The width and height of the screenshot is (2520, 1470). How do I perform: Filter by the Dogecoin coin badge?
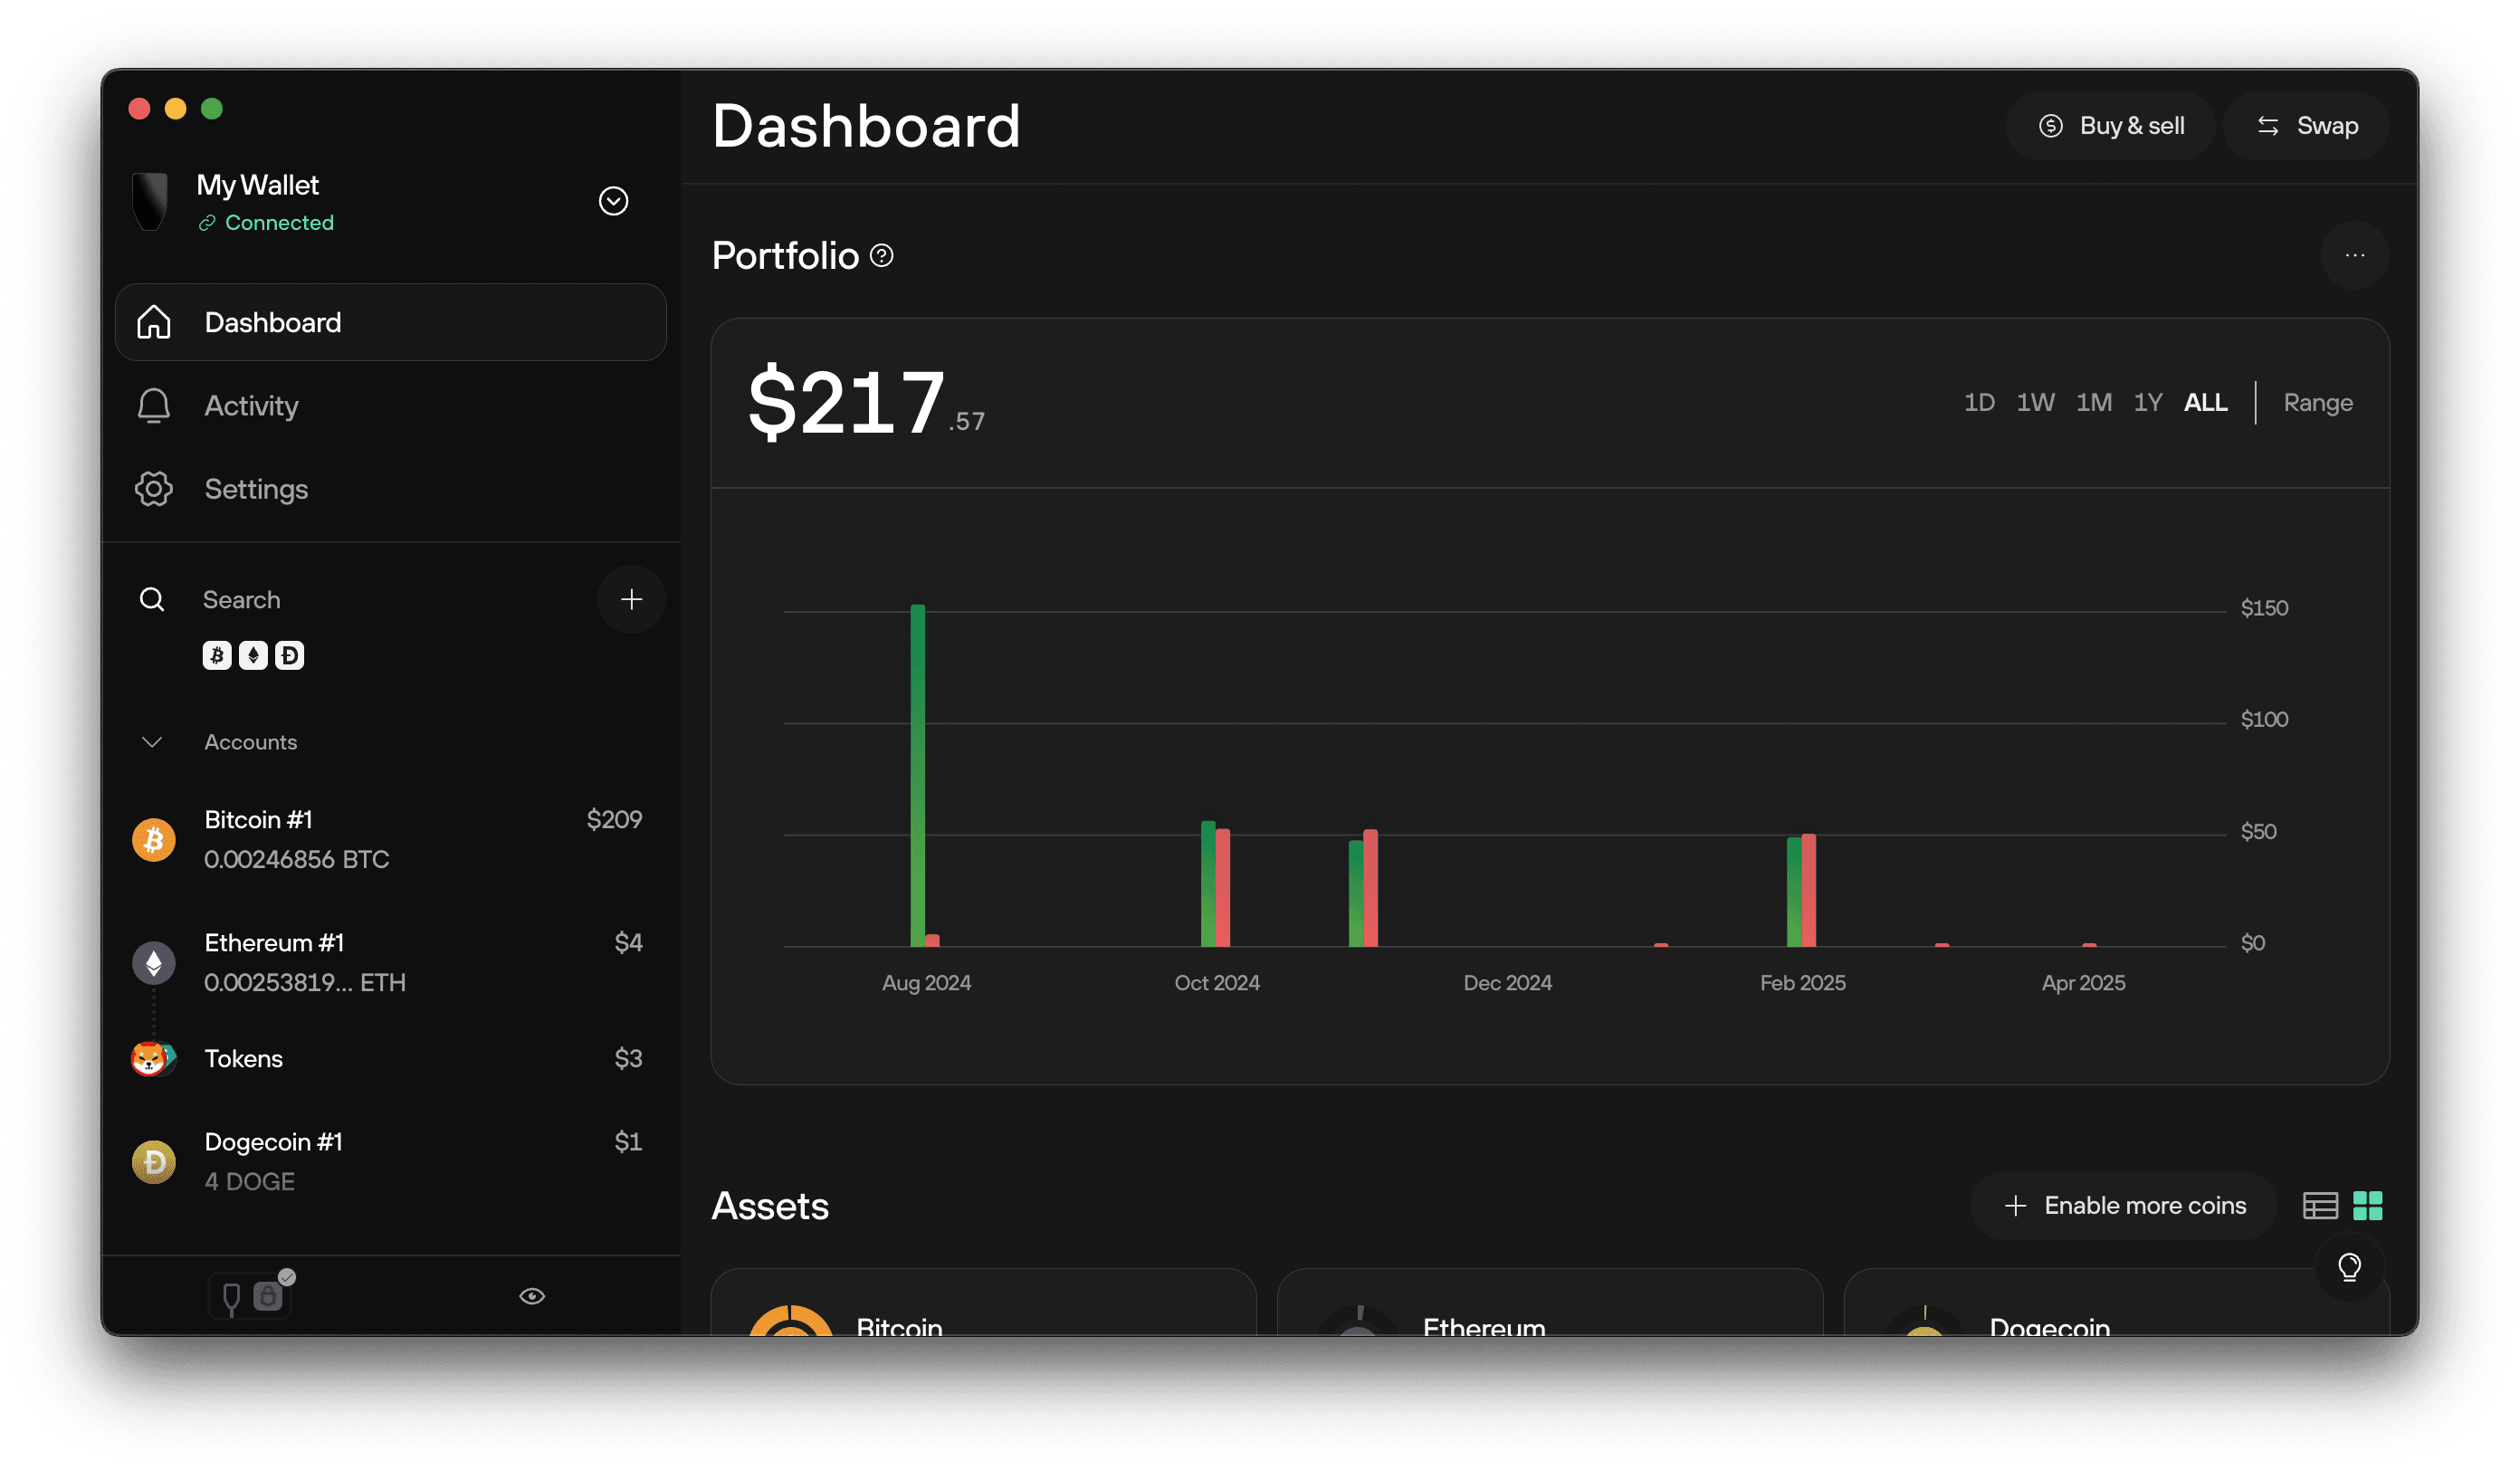289,655
